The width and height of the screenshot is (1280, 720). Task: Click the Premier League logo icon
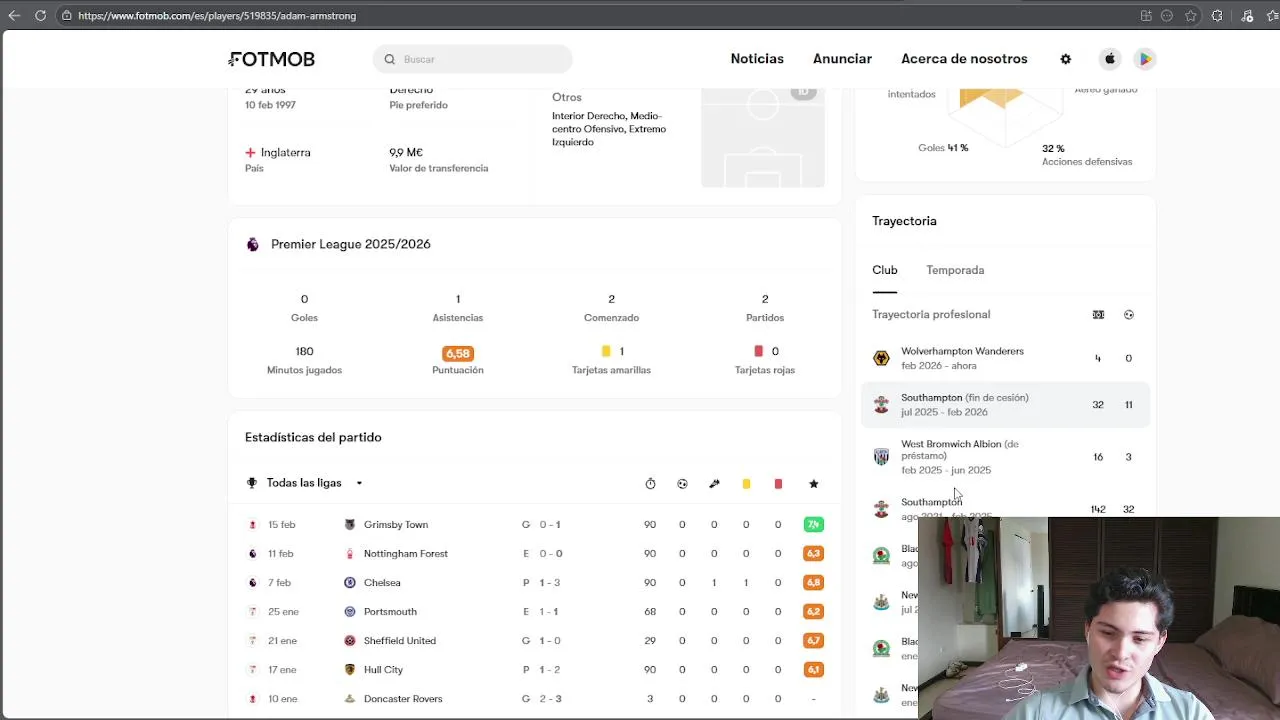[253, 244]
